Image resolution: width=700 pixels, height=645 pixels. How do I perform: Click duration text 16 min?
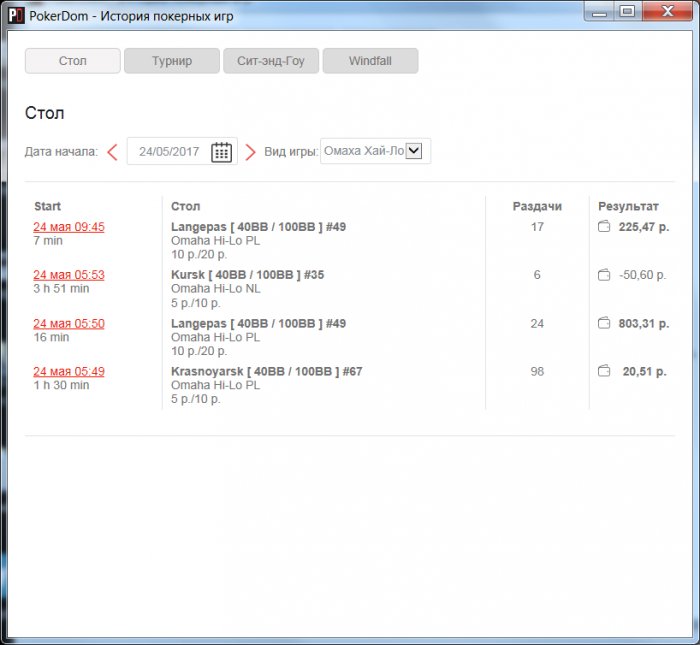pyautogui.click(x=51, y=337)
